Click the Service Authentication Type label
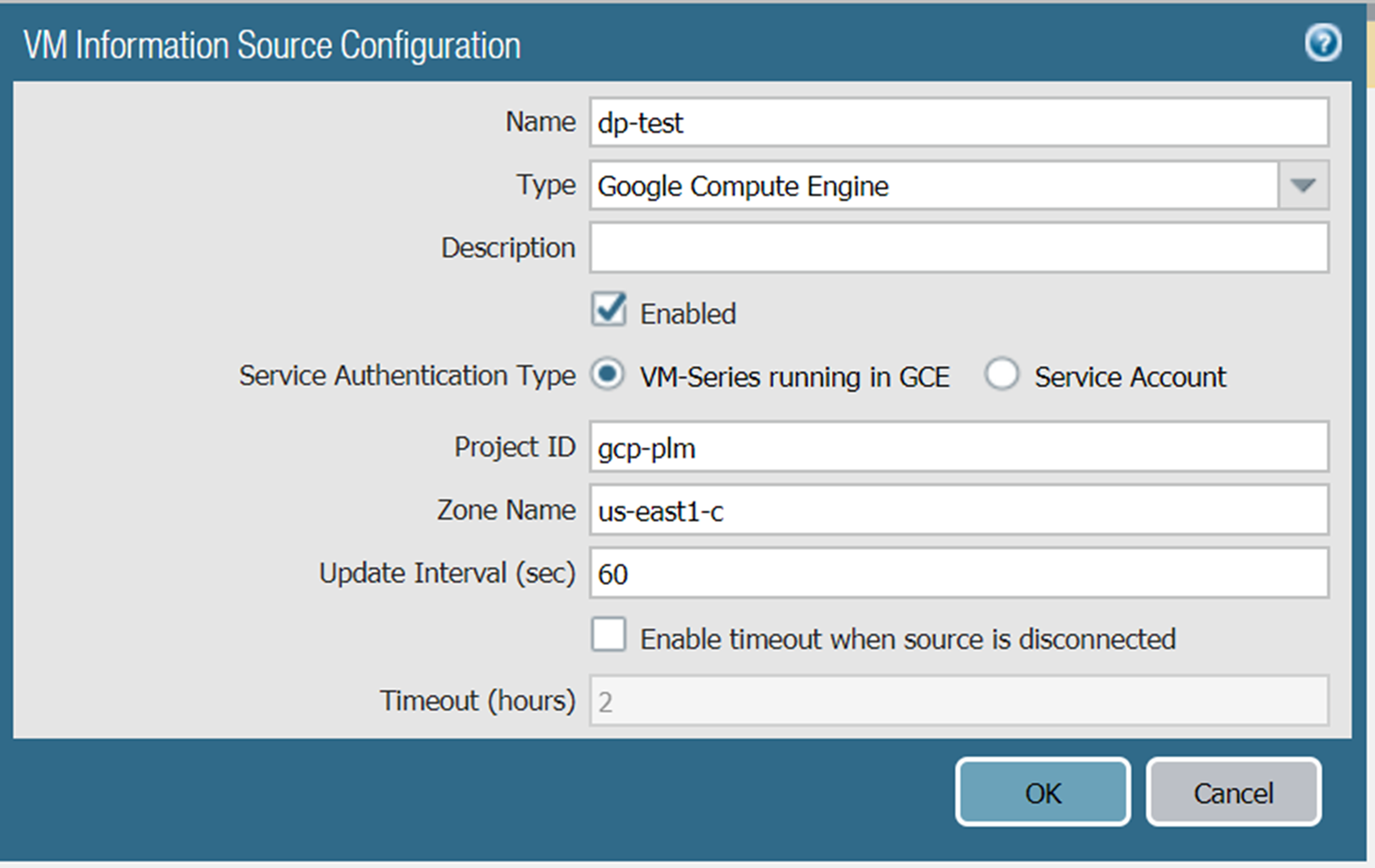 pyautogui.click(x=407, y=376)
